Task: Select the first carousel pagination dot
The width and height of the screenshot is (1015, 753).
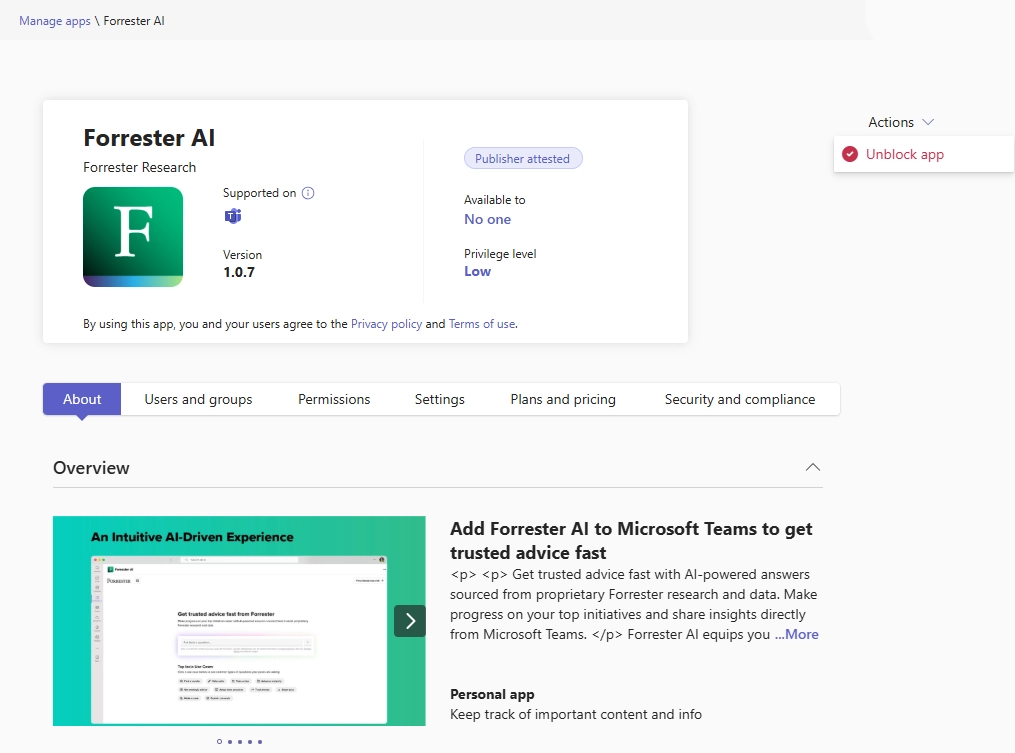Action: tap(219, 742)
